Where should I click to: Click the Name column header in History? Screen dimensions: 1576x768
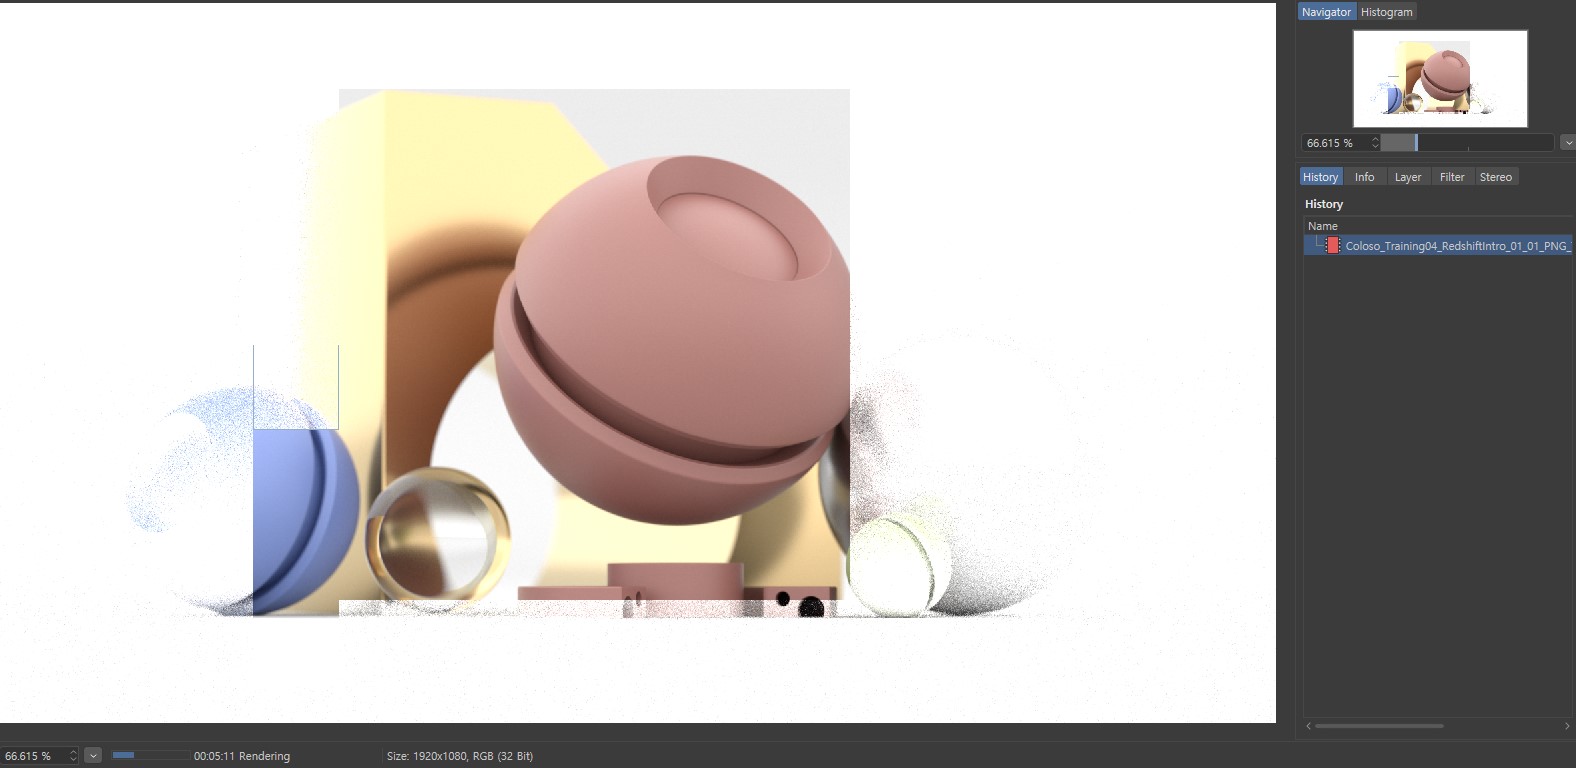click(x=1323, y=226)
